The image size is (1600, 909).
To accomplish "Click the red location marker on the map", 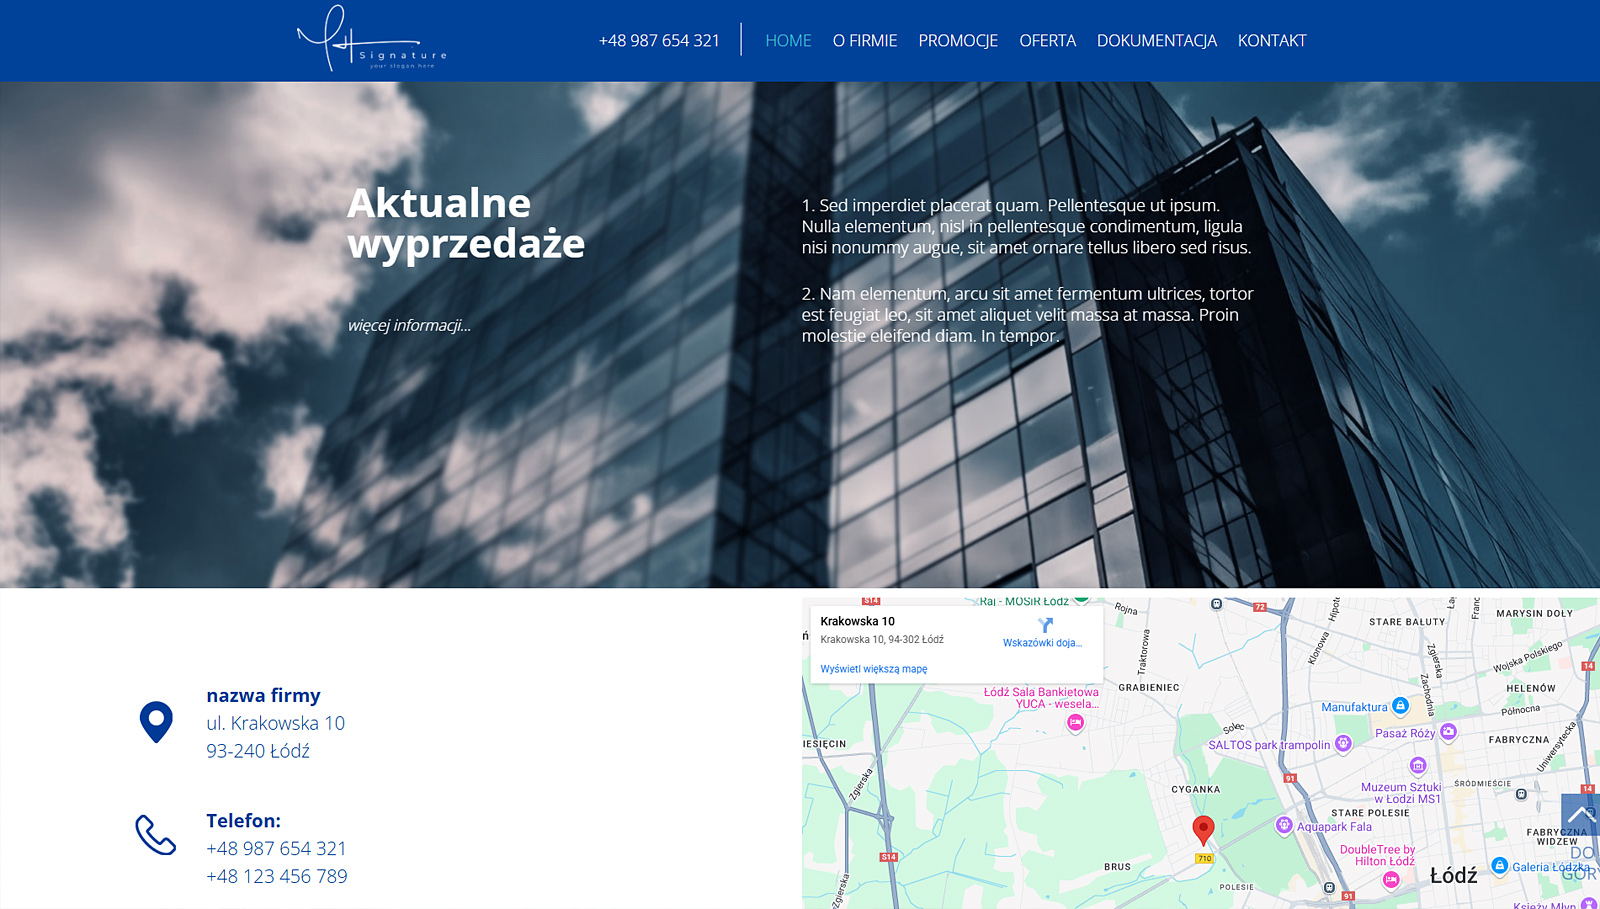I will pos(1203,829).
